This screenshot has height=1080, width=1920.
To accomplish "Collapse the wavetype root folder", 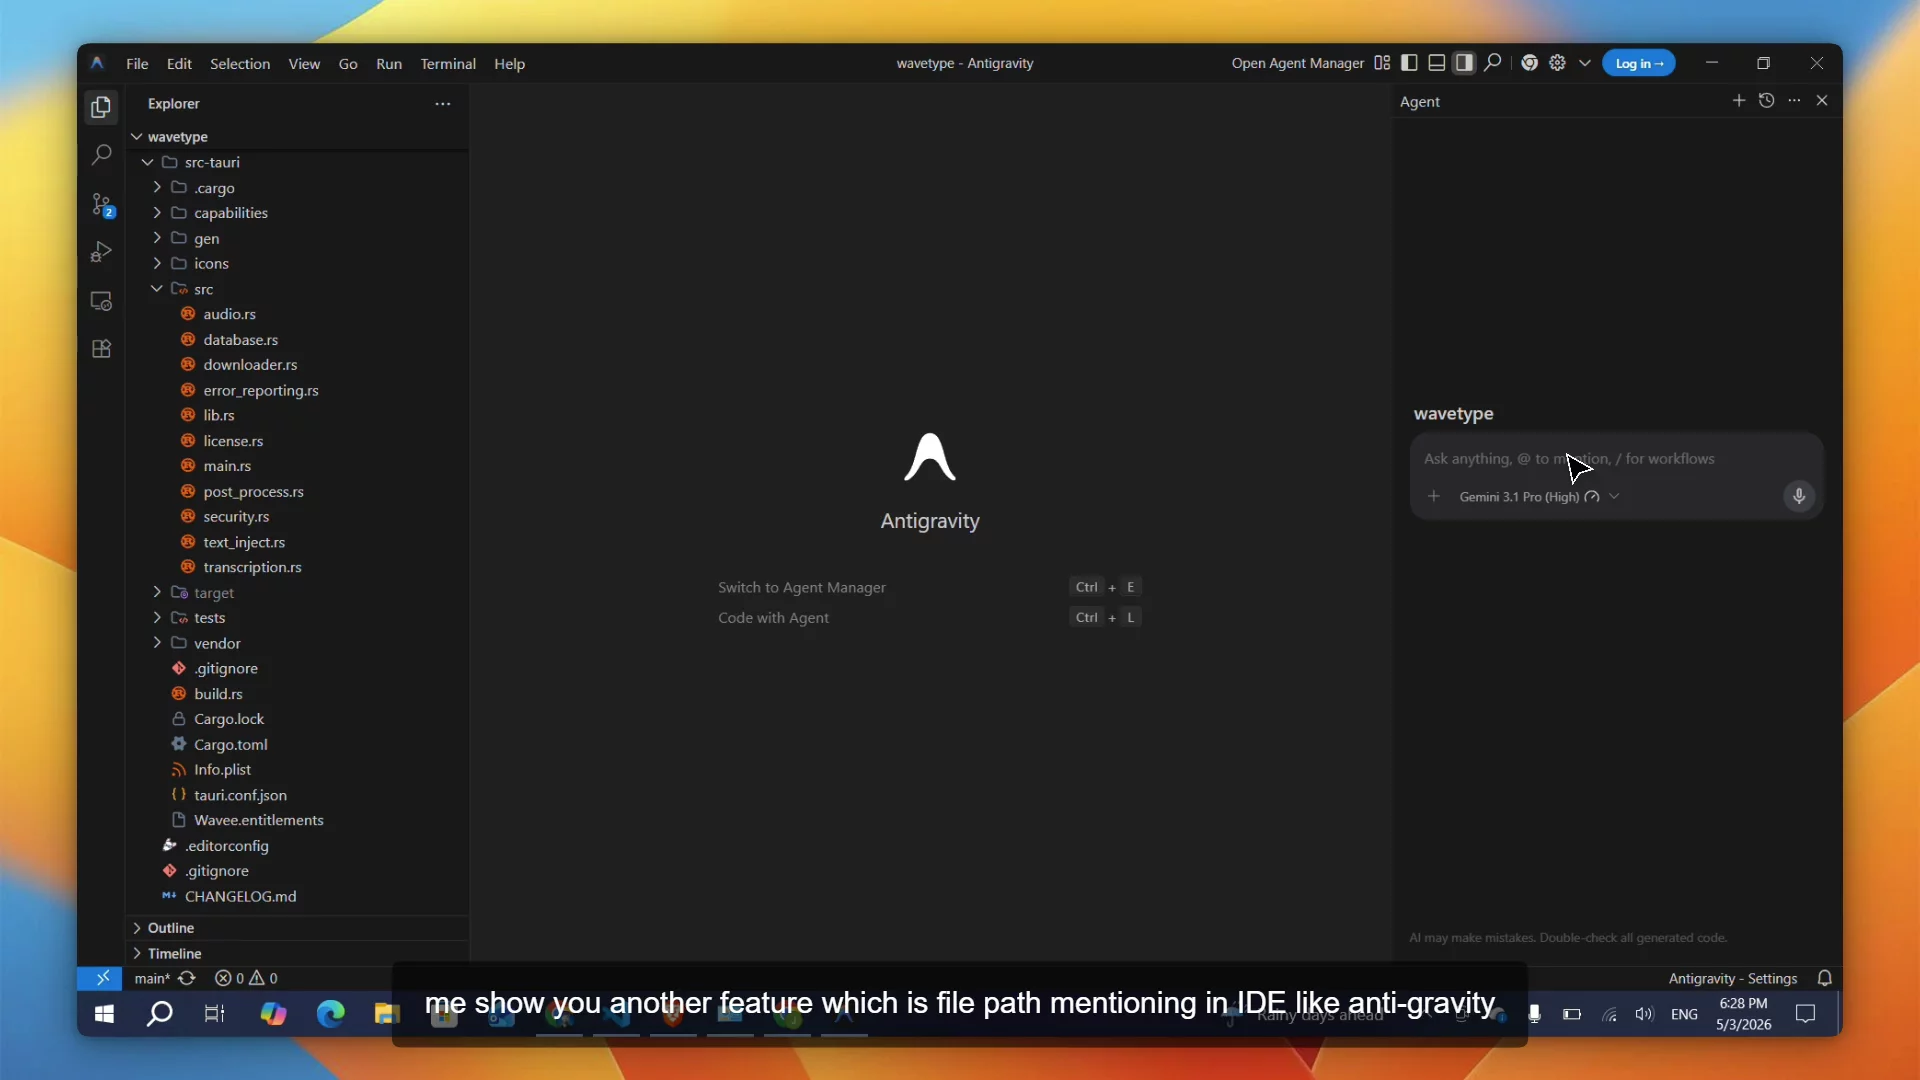I will (137, 137).
